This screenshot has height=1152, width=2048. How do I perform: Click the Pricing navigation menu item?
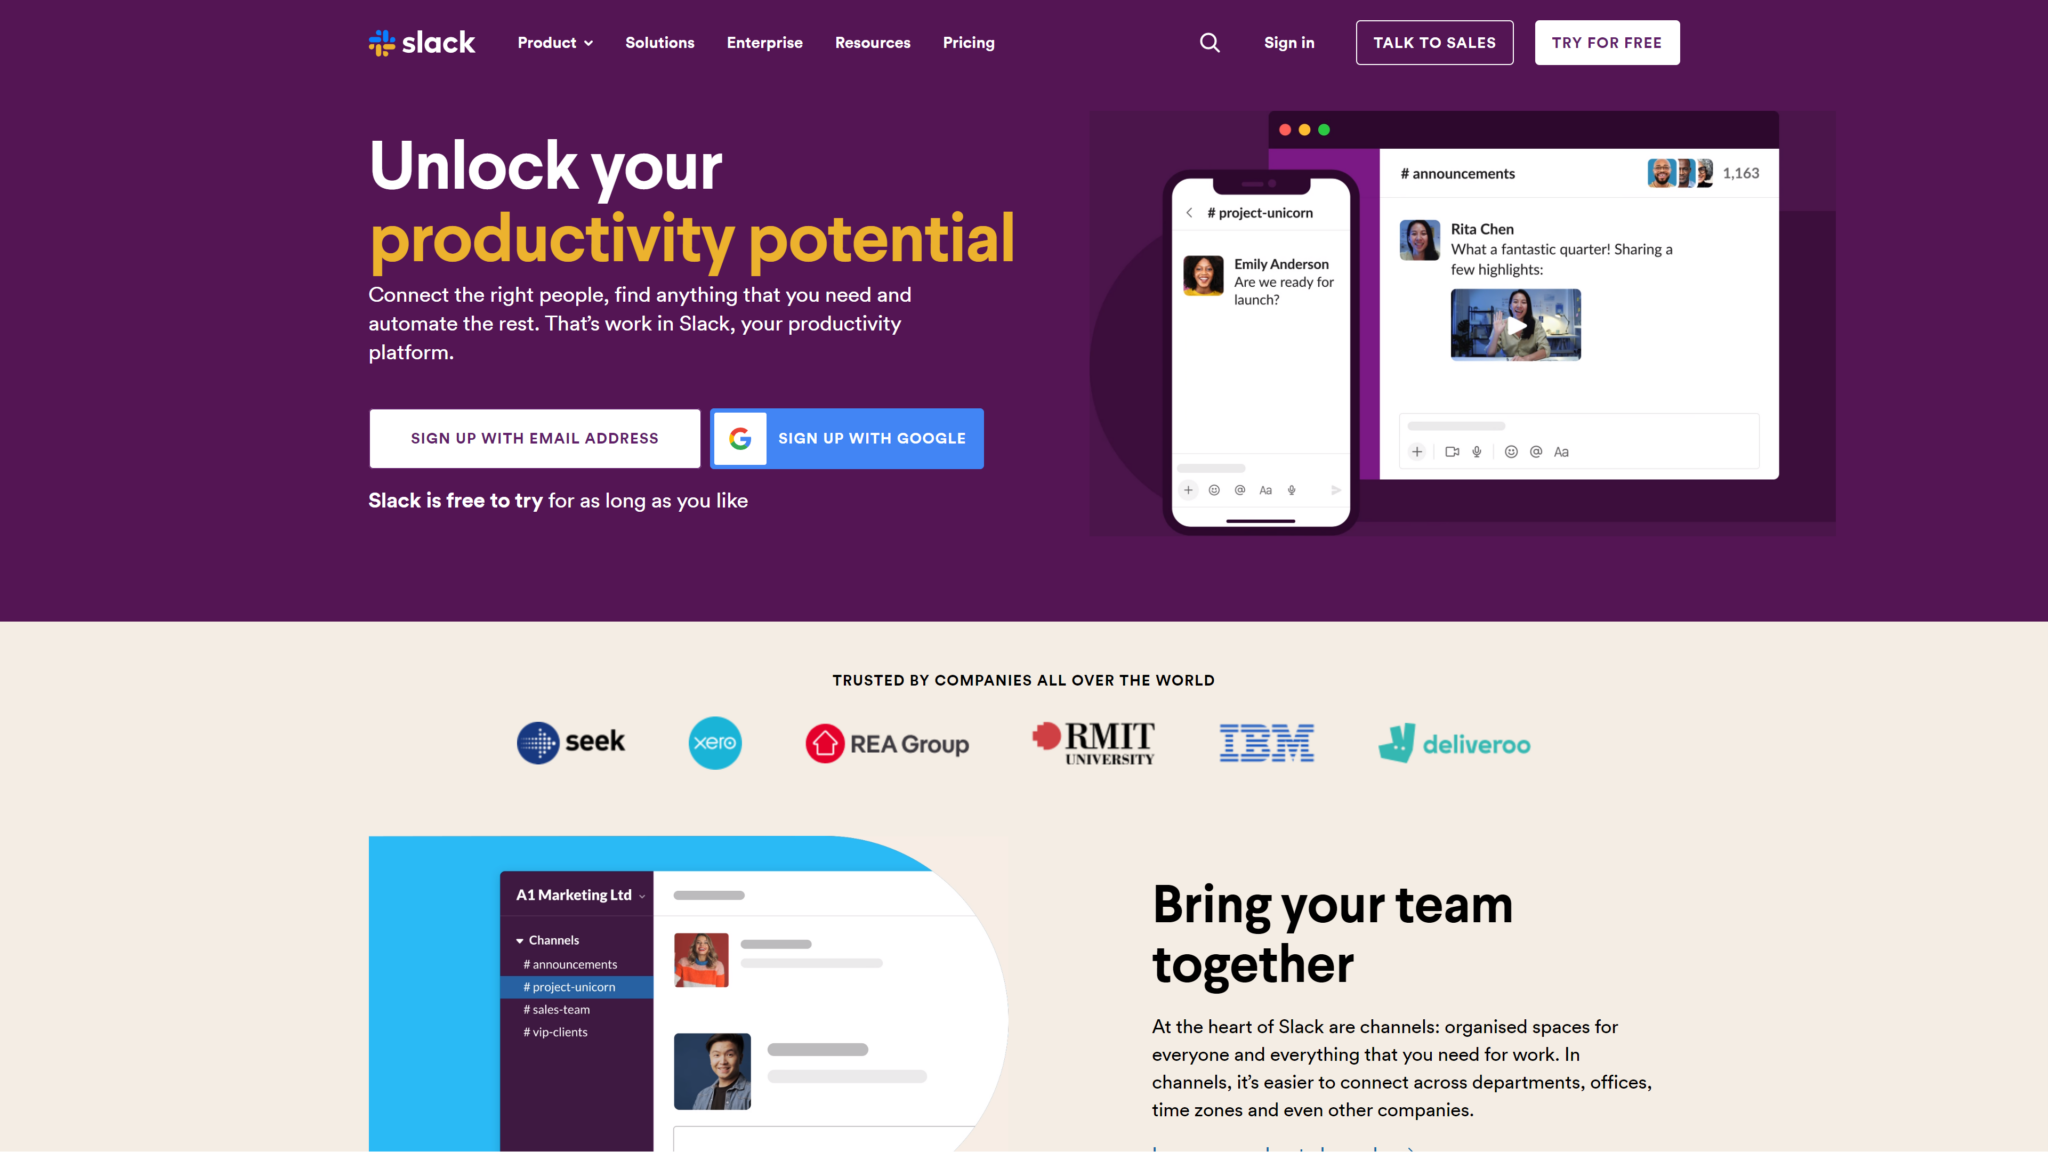[969, 42]
